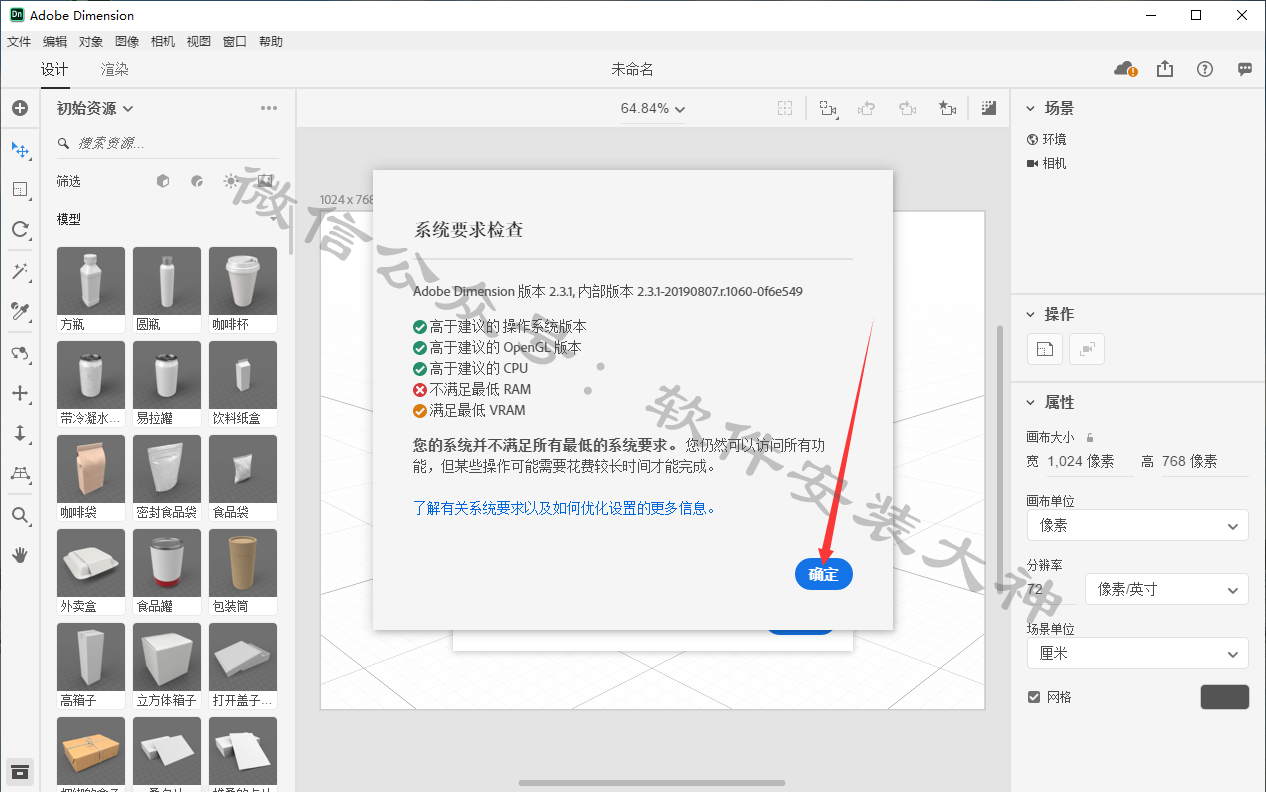Click the frame selection icon in canvas toolbar

point(786,108)
